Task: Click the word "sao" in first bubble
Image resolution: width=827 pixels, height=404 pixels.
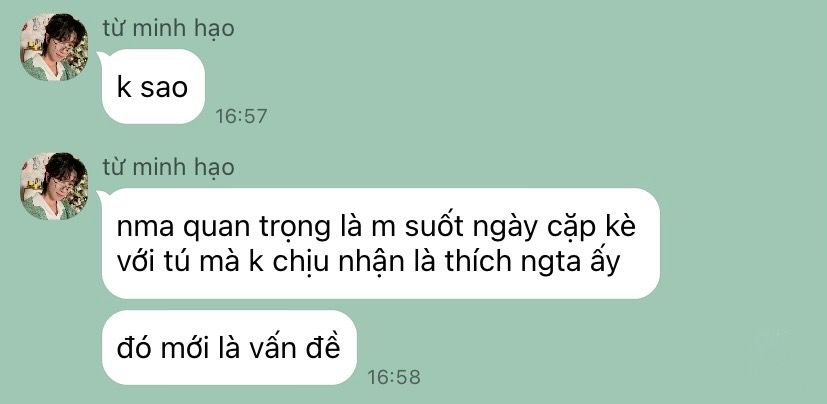Action: pyautogui.click(x=164, y=88)
